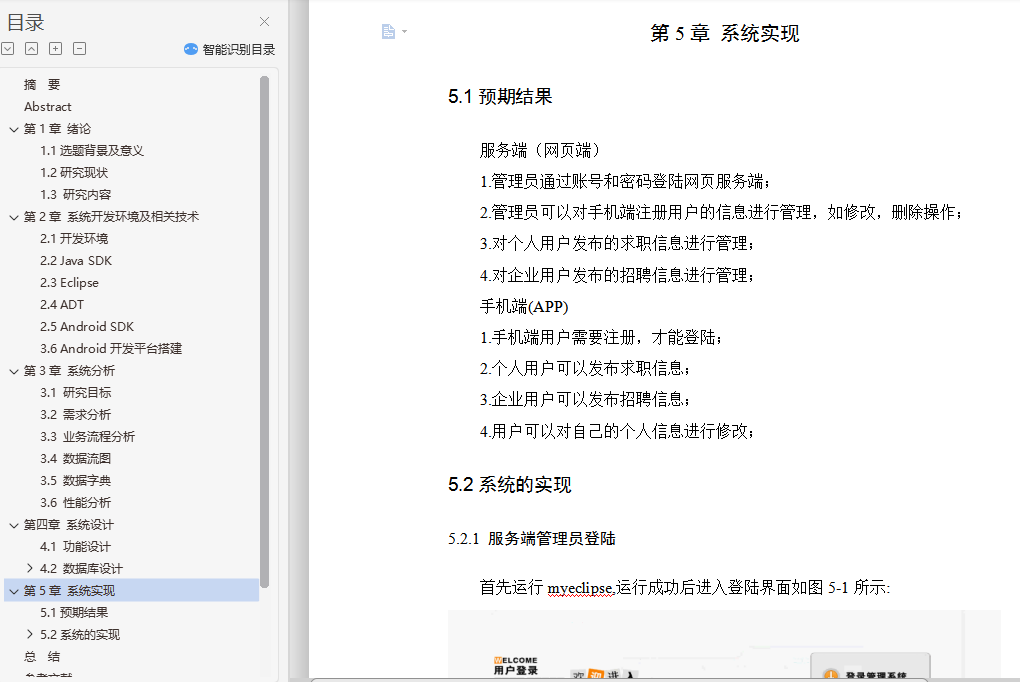Screen dimensions: 1020x682
Task: Select 3.3 业务流程分析 in outline
Action: click(87, 437)
